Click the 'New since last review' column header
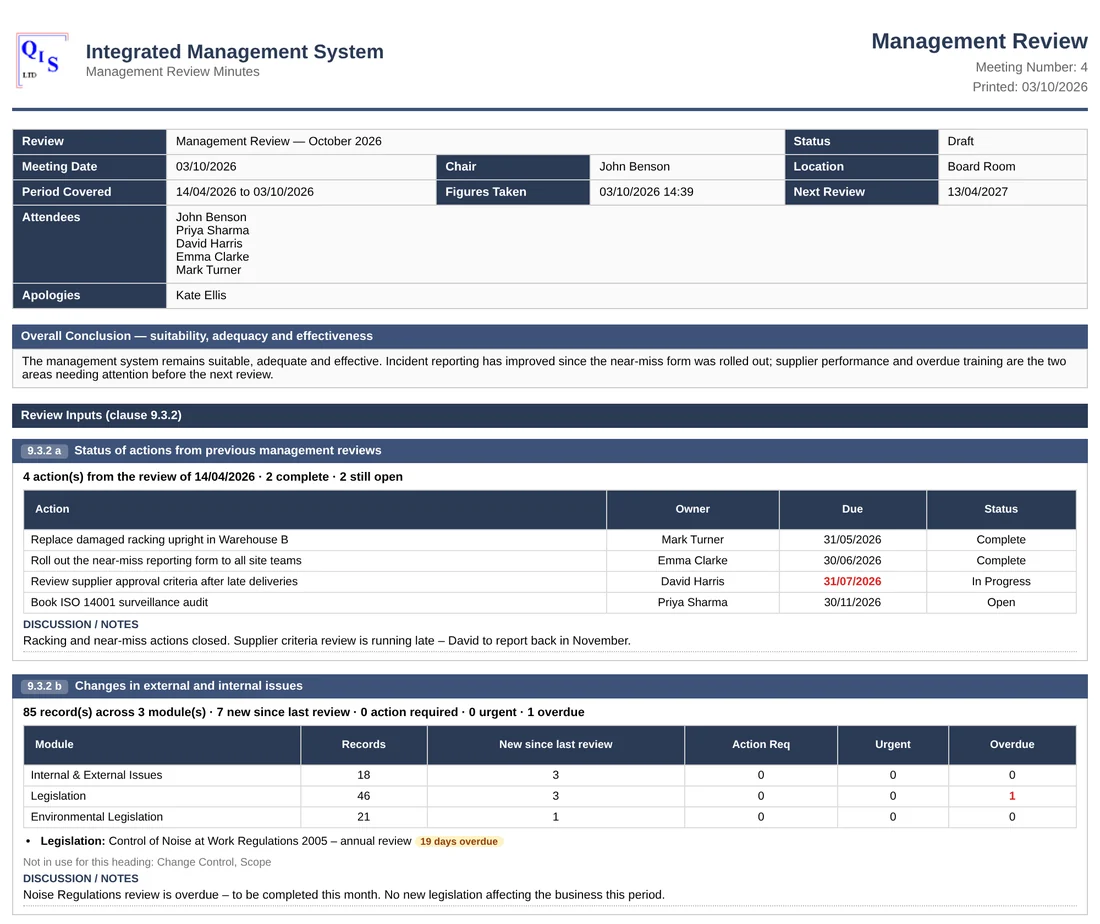The width and height of the screenshot is (1100, 924). pos(555,744)
